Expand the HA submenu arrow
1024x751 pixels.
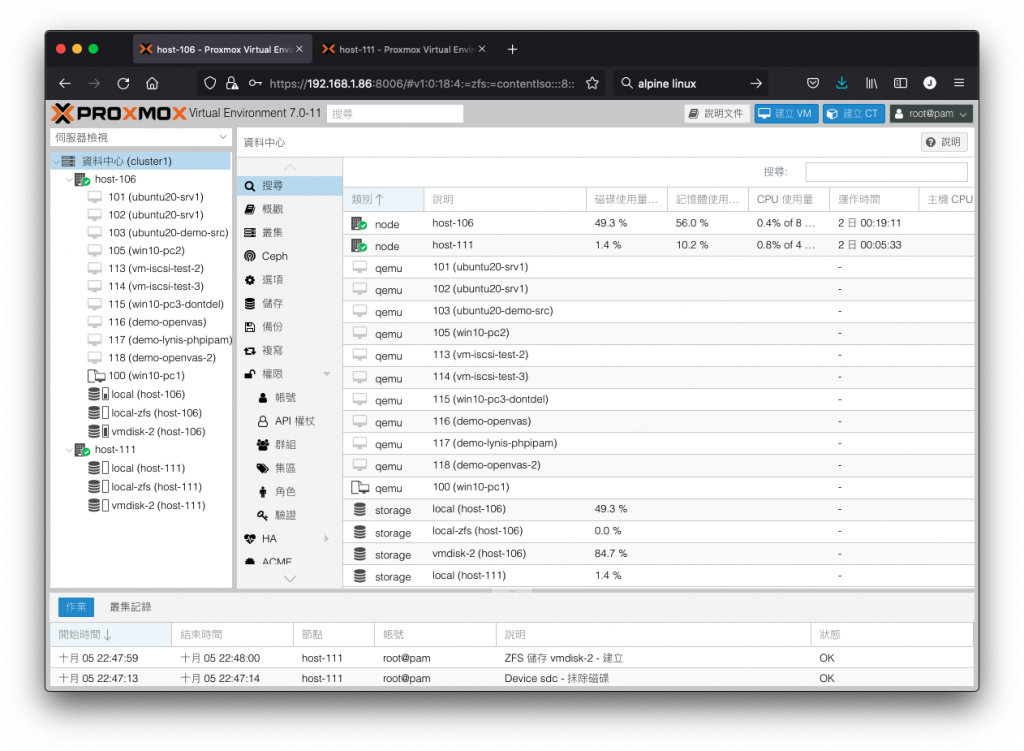click(327, 539)
